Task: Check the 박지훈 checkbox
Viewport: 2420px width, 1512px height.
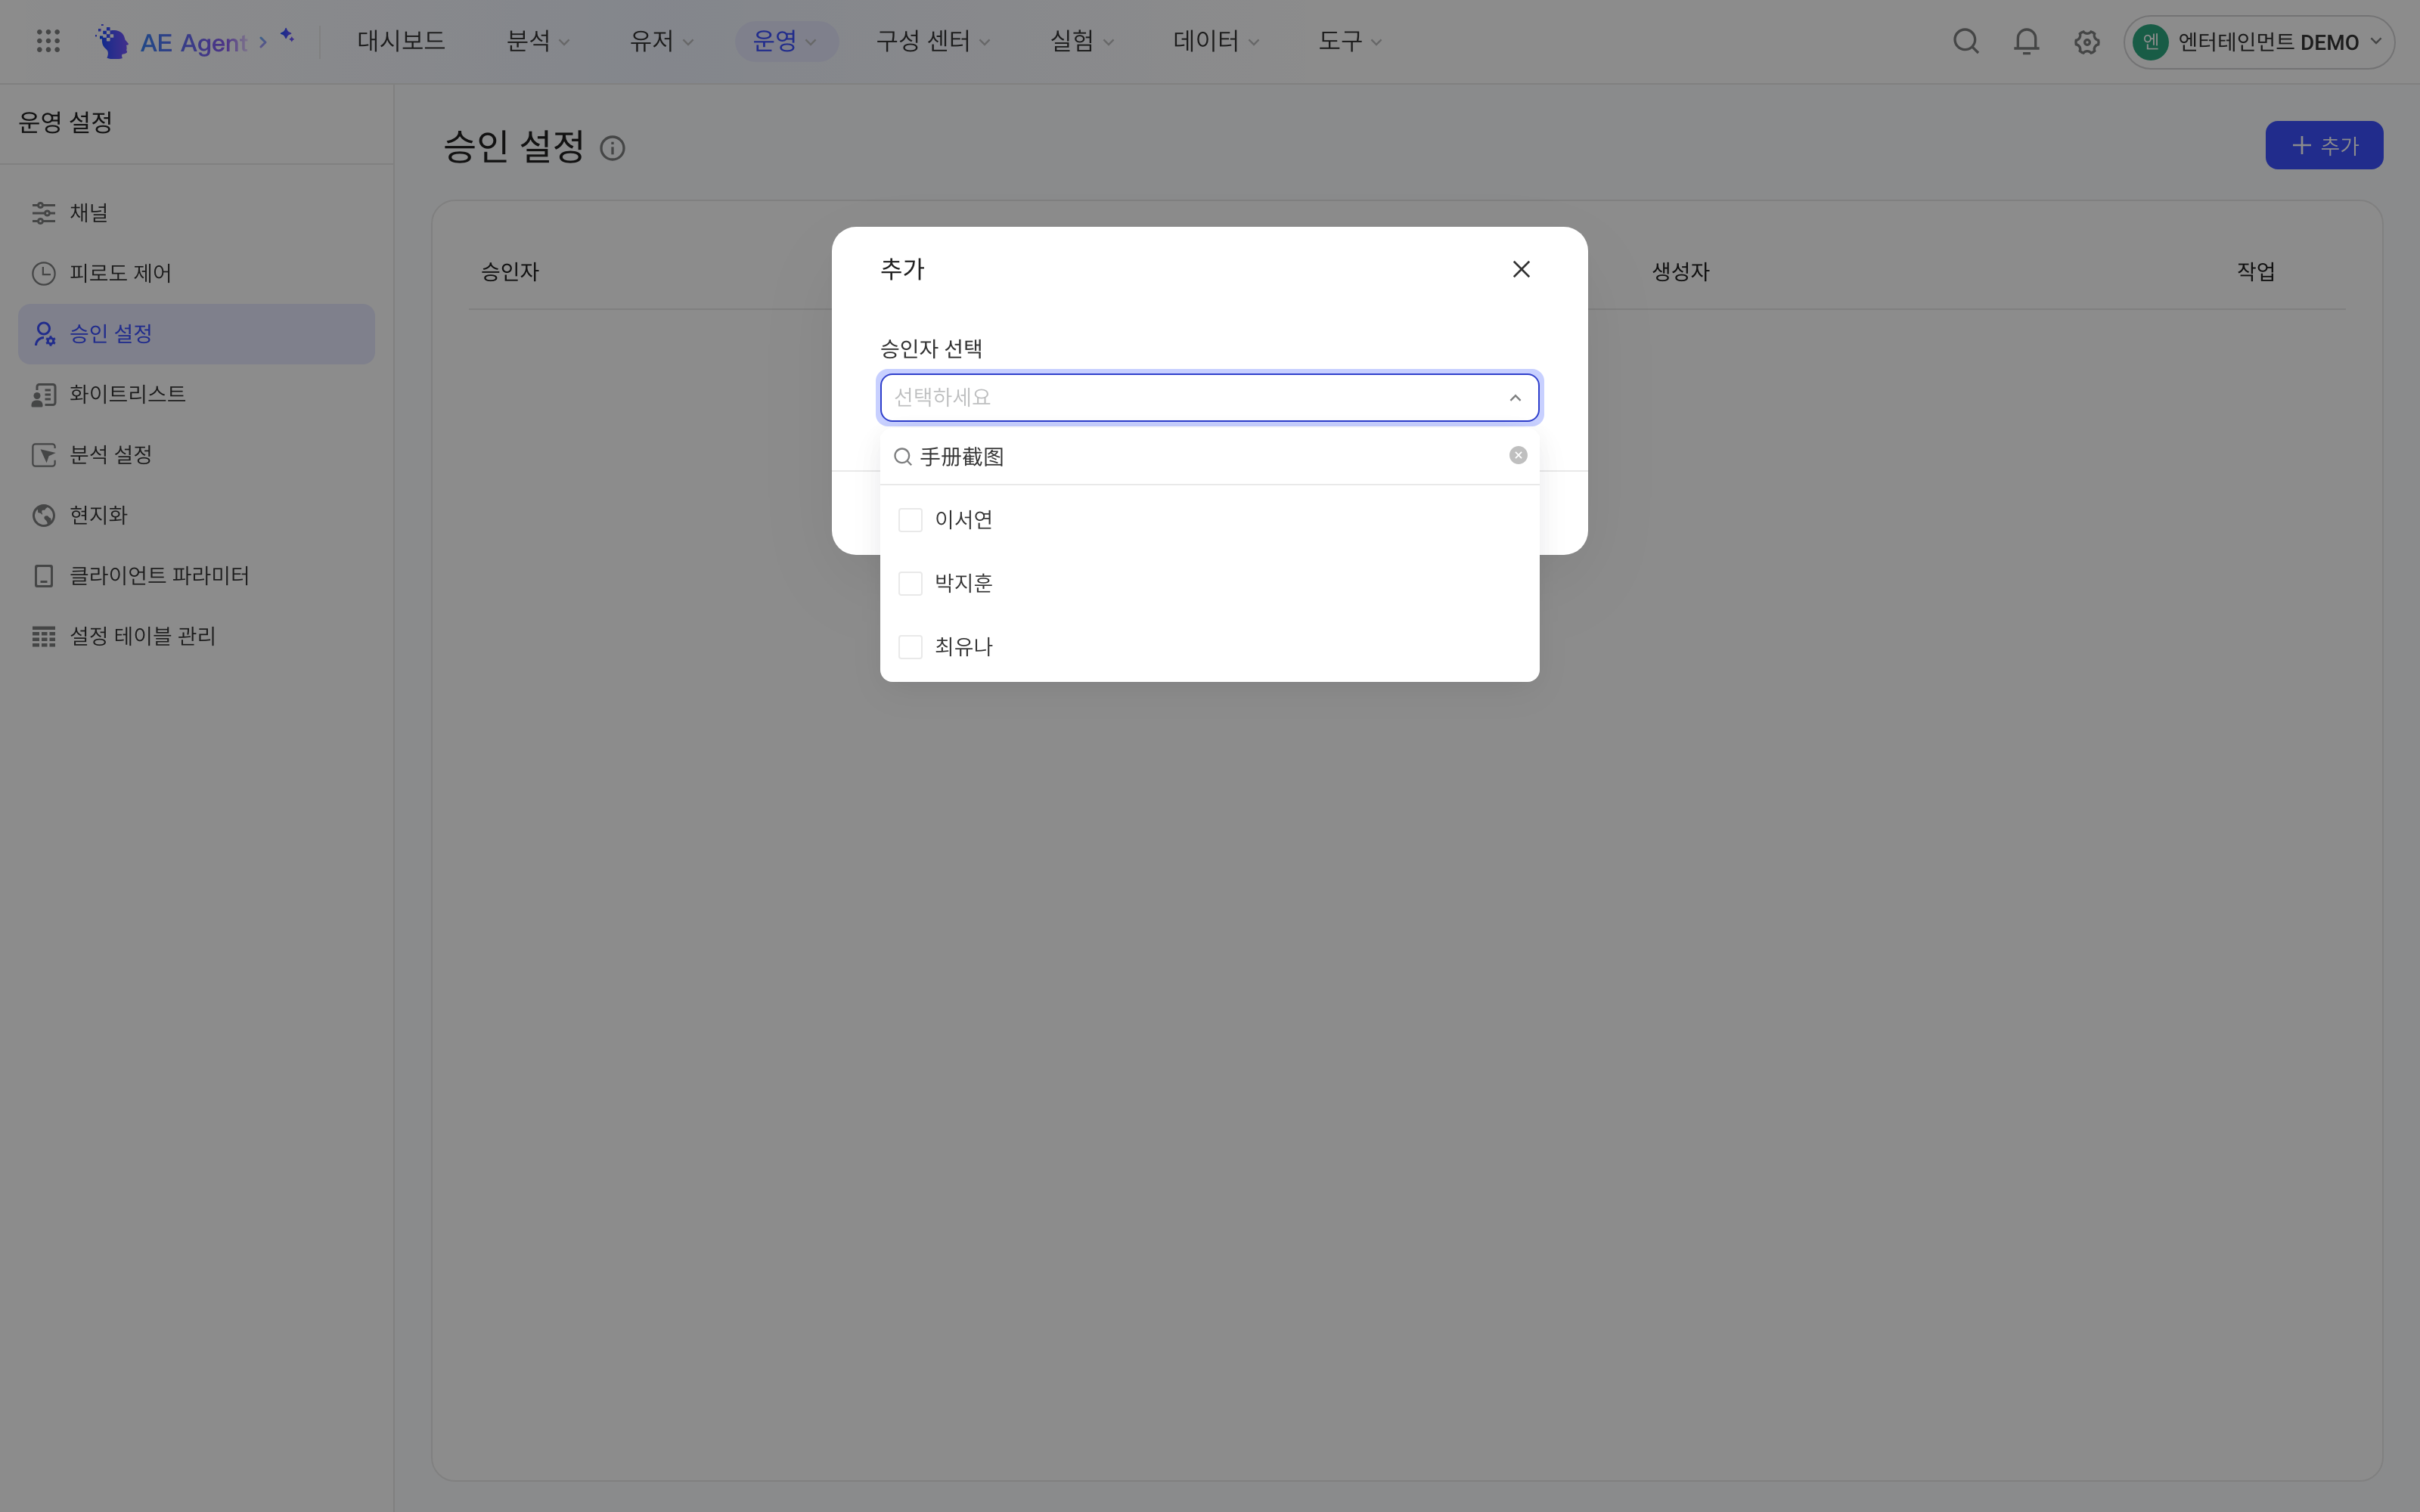Action: [910, 583]
